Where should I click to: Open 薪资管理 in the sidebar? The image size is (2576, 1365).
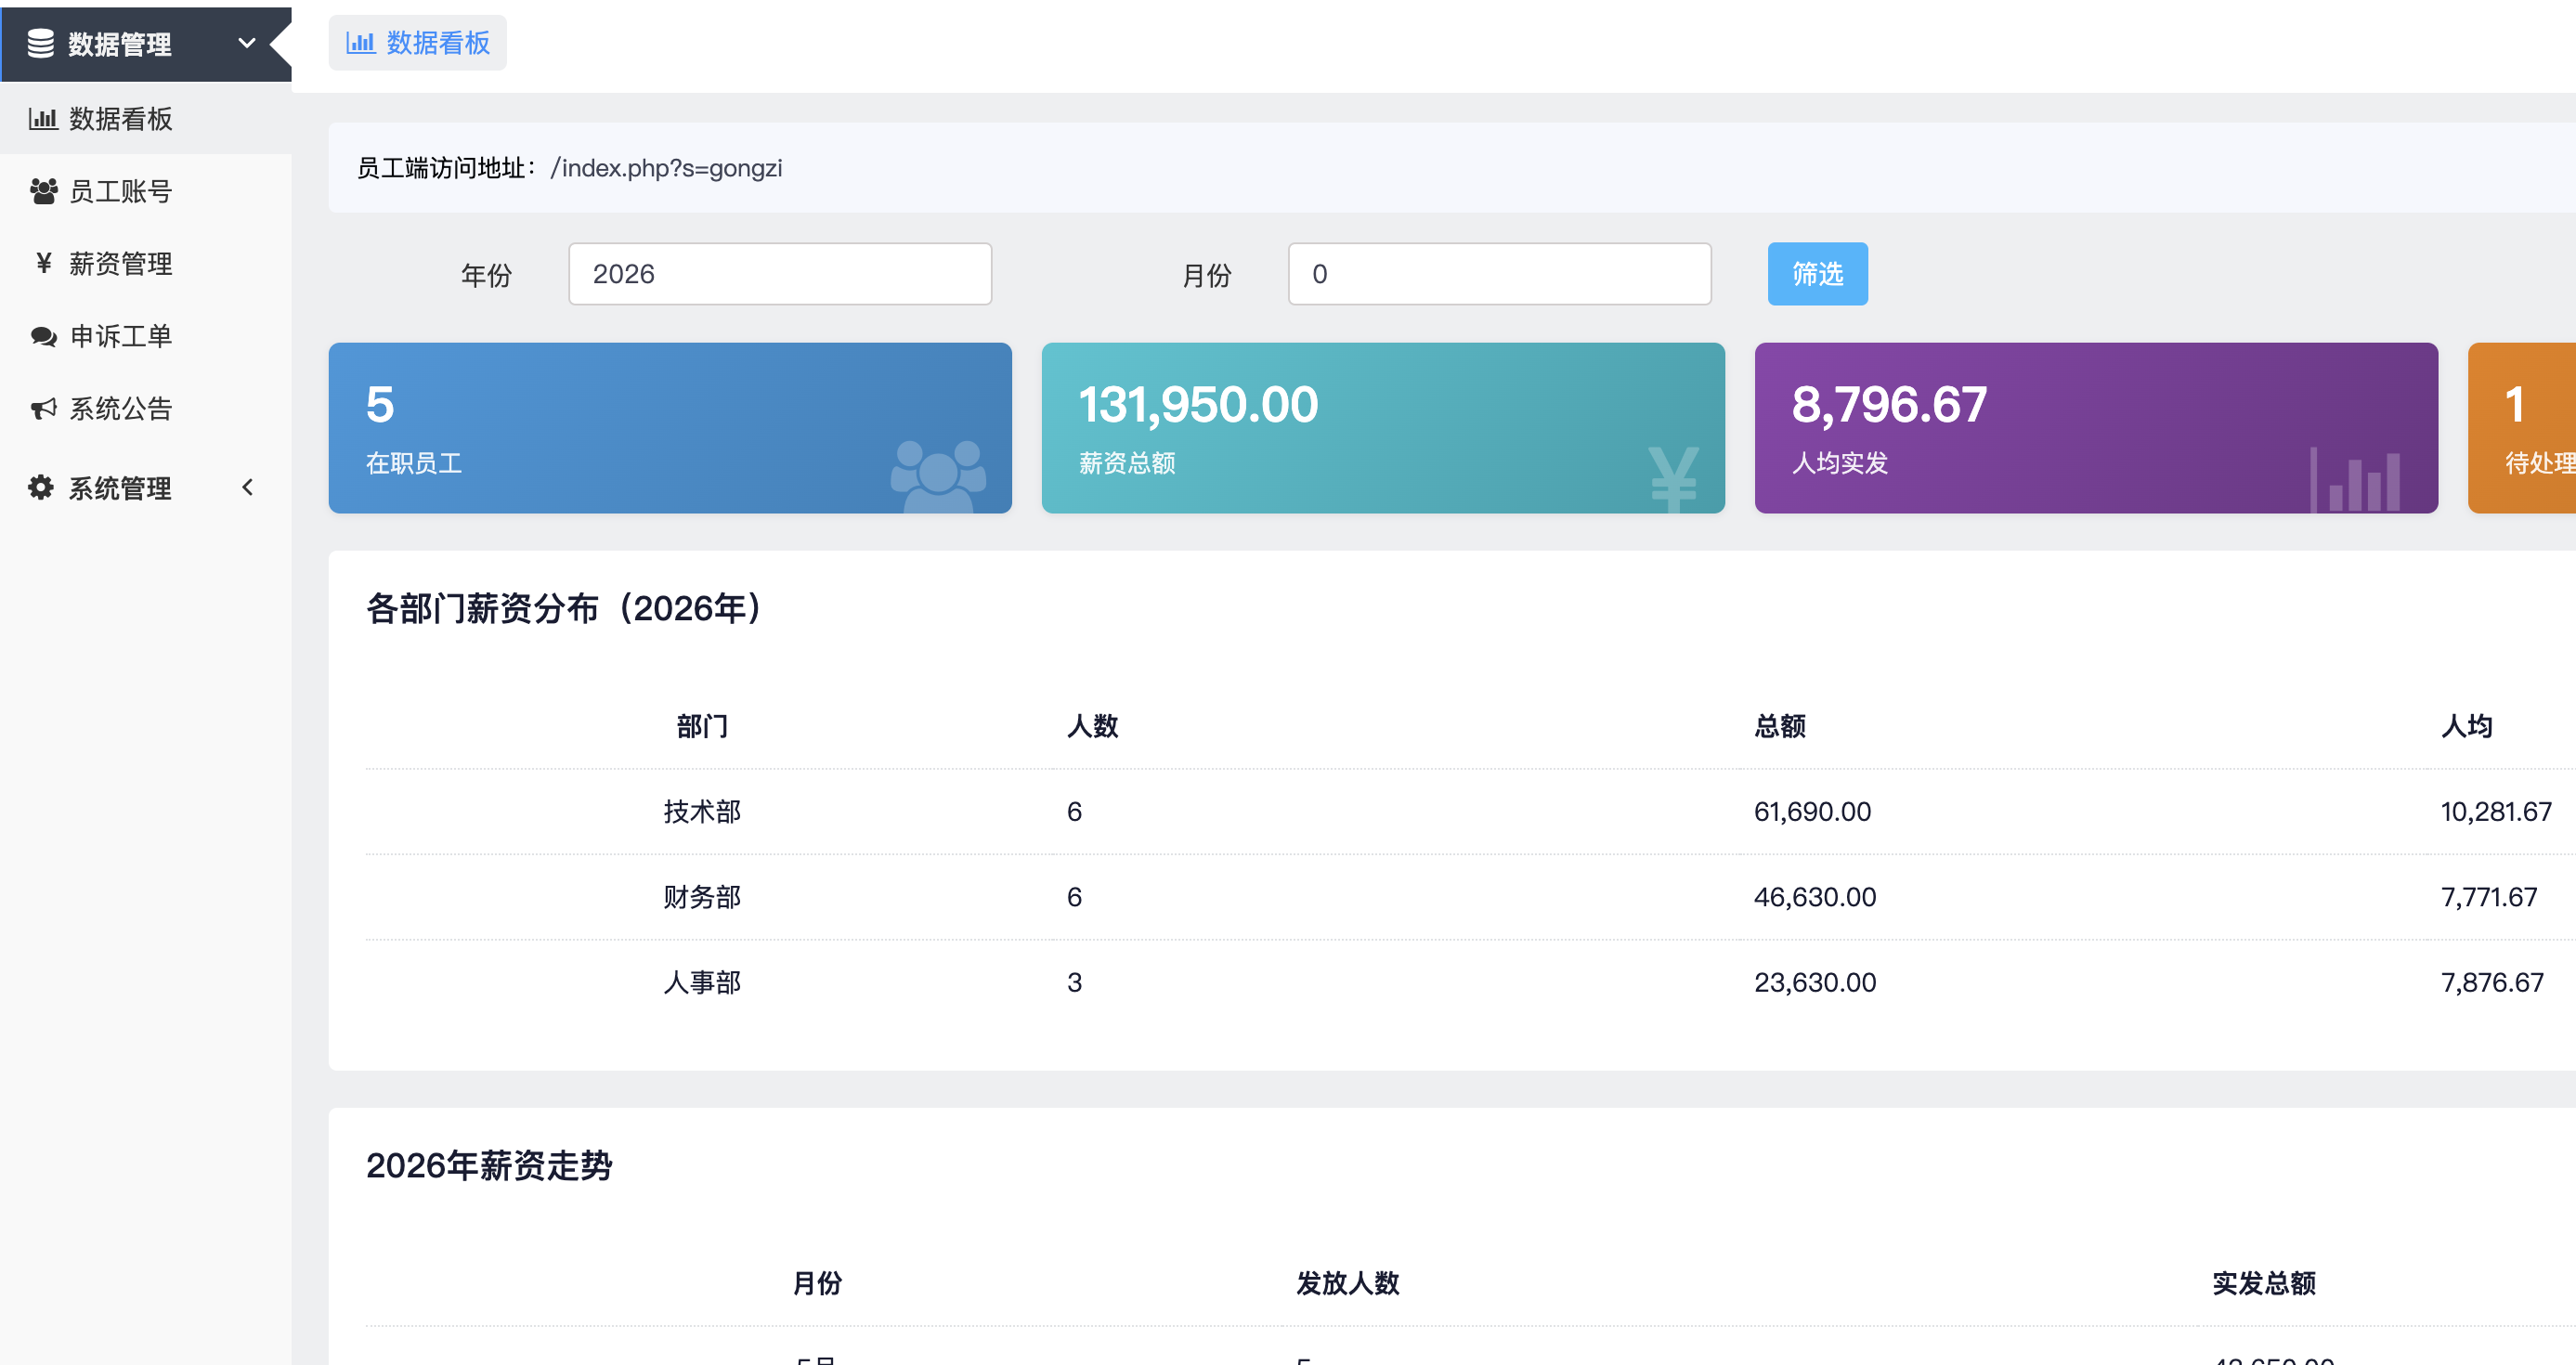coord(146,263)
